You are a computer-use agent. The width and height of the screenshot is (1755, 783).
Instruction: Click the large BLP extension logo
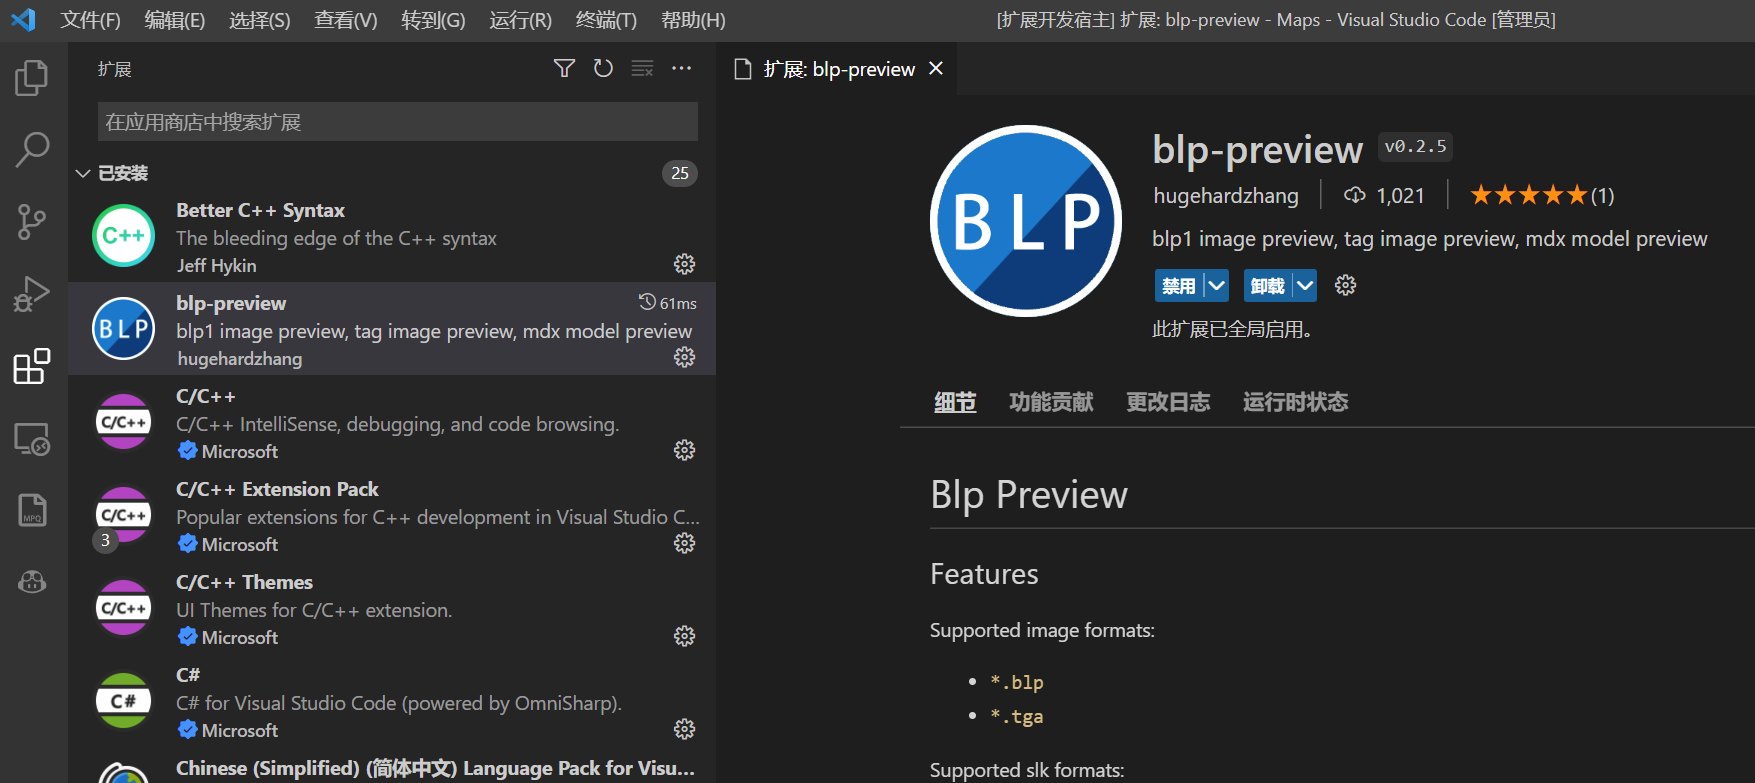click(x=1026, y=220)
